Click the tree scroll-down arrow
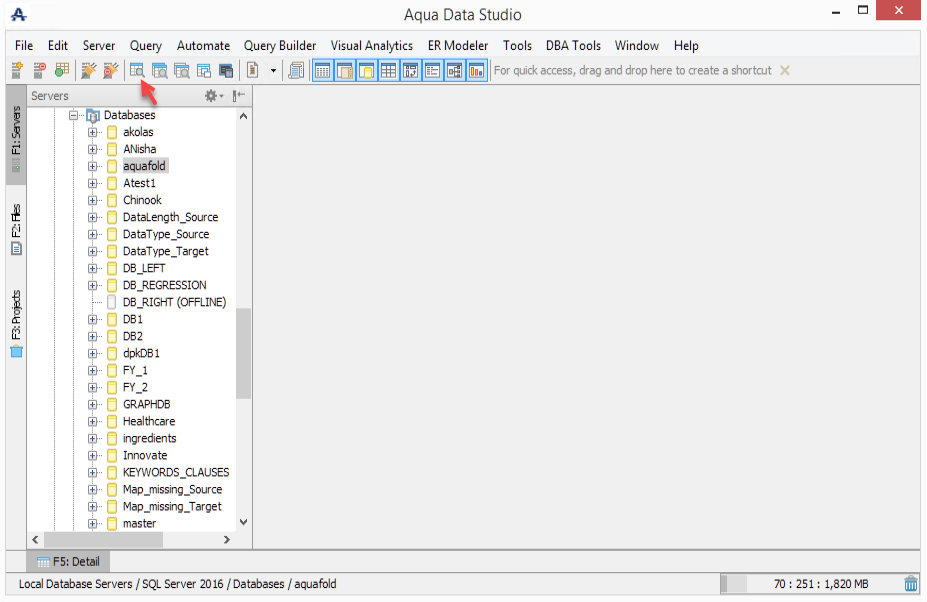The image size is (927, 602). tap(243, 522)
